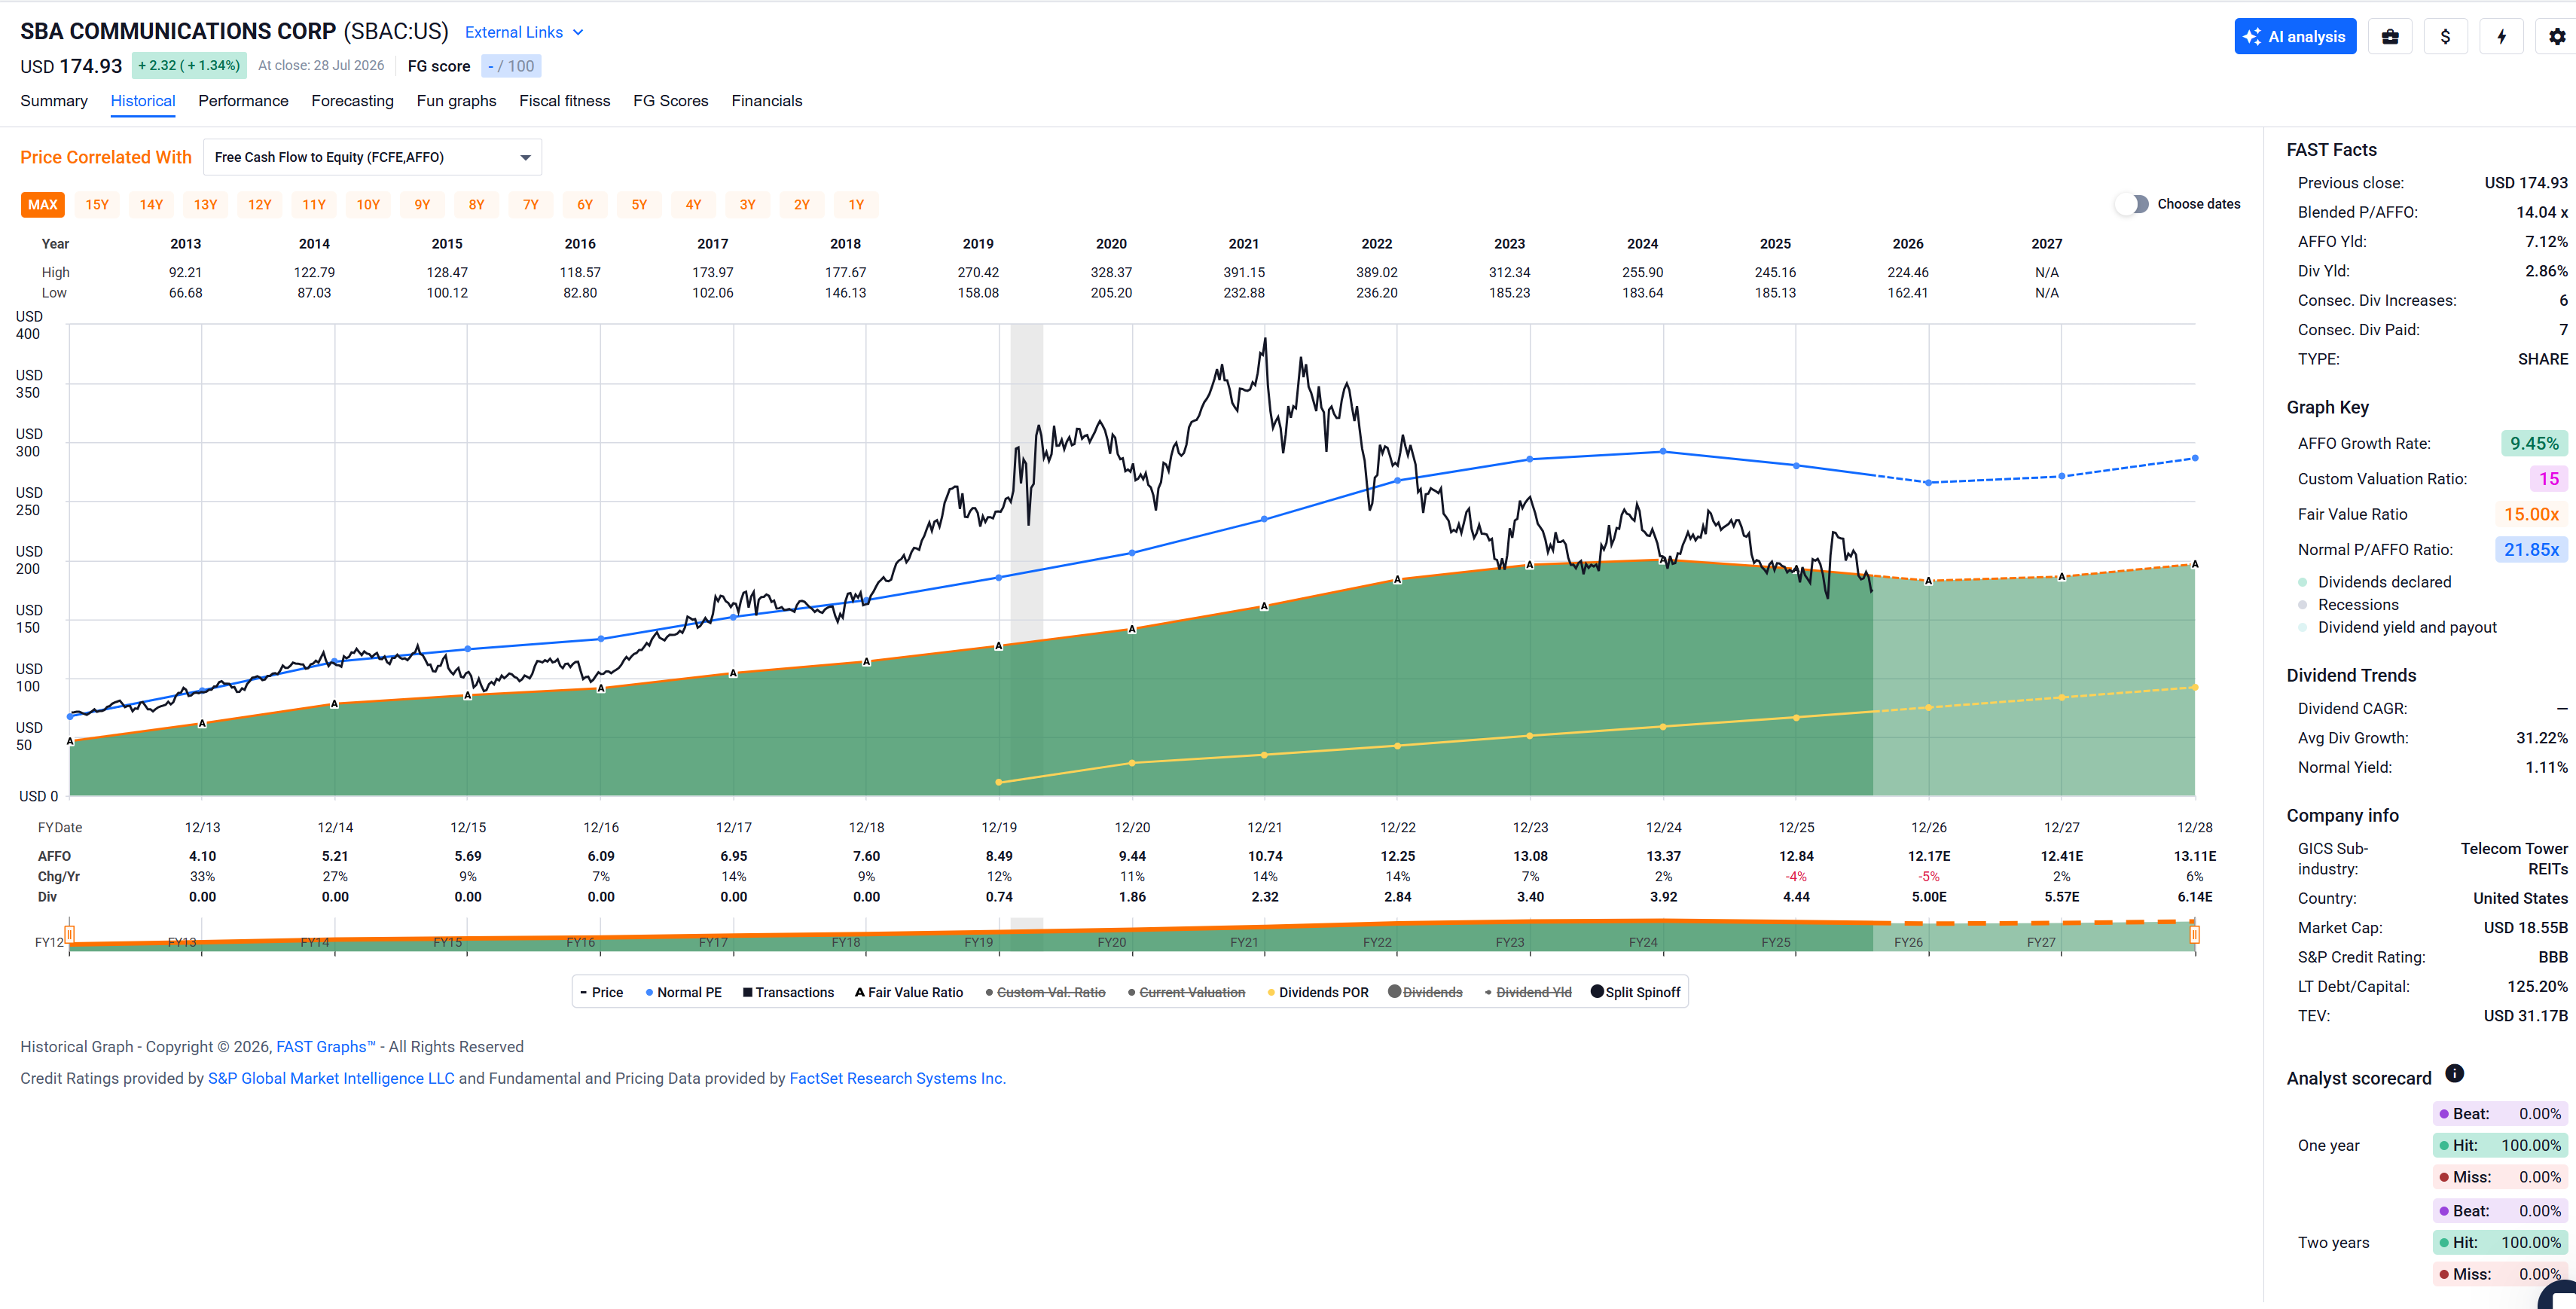Toggle Dividend yield and payout option
This screenshot has height=1309, width=2576.
point(2397,627)
